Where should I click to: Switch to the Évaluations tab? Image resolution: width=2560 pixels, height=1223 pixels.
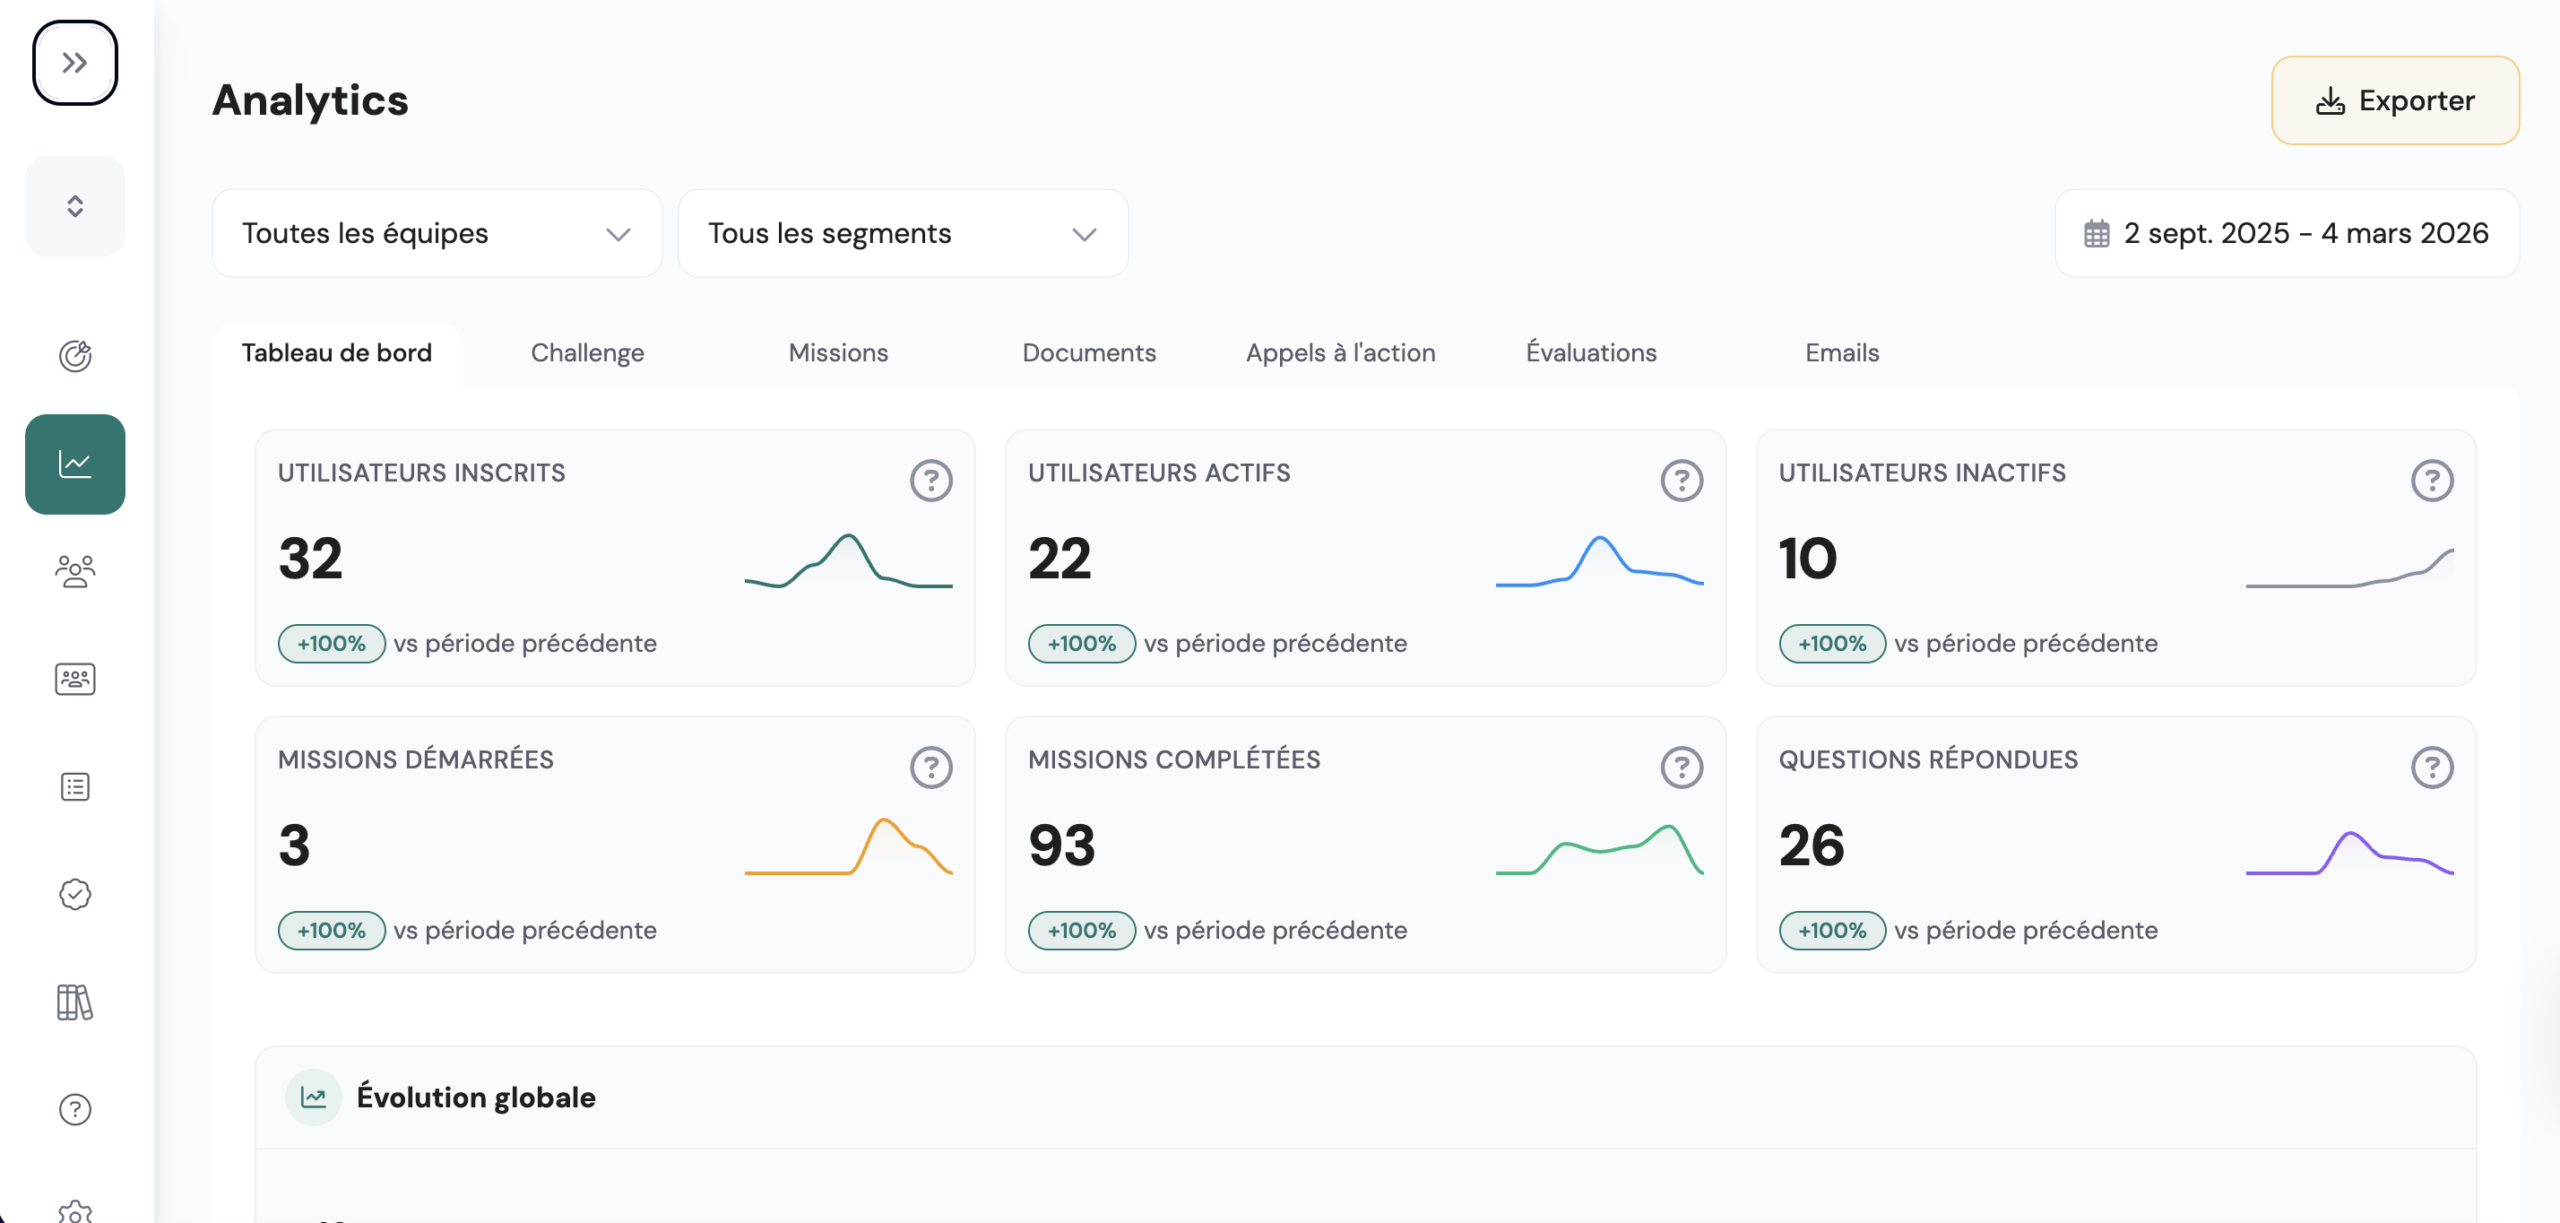(1591, 353)
